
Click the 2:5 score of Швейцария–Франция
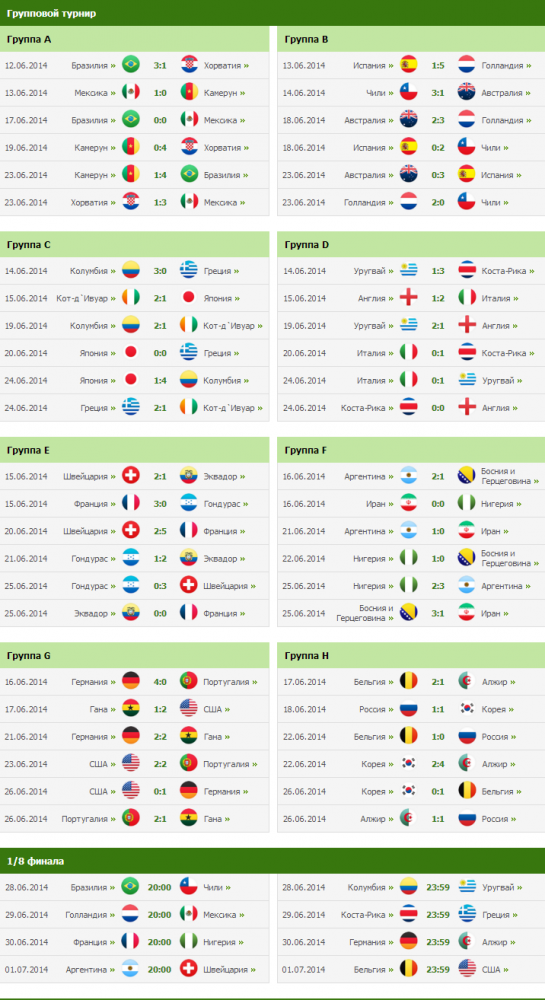coord(160,531)
